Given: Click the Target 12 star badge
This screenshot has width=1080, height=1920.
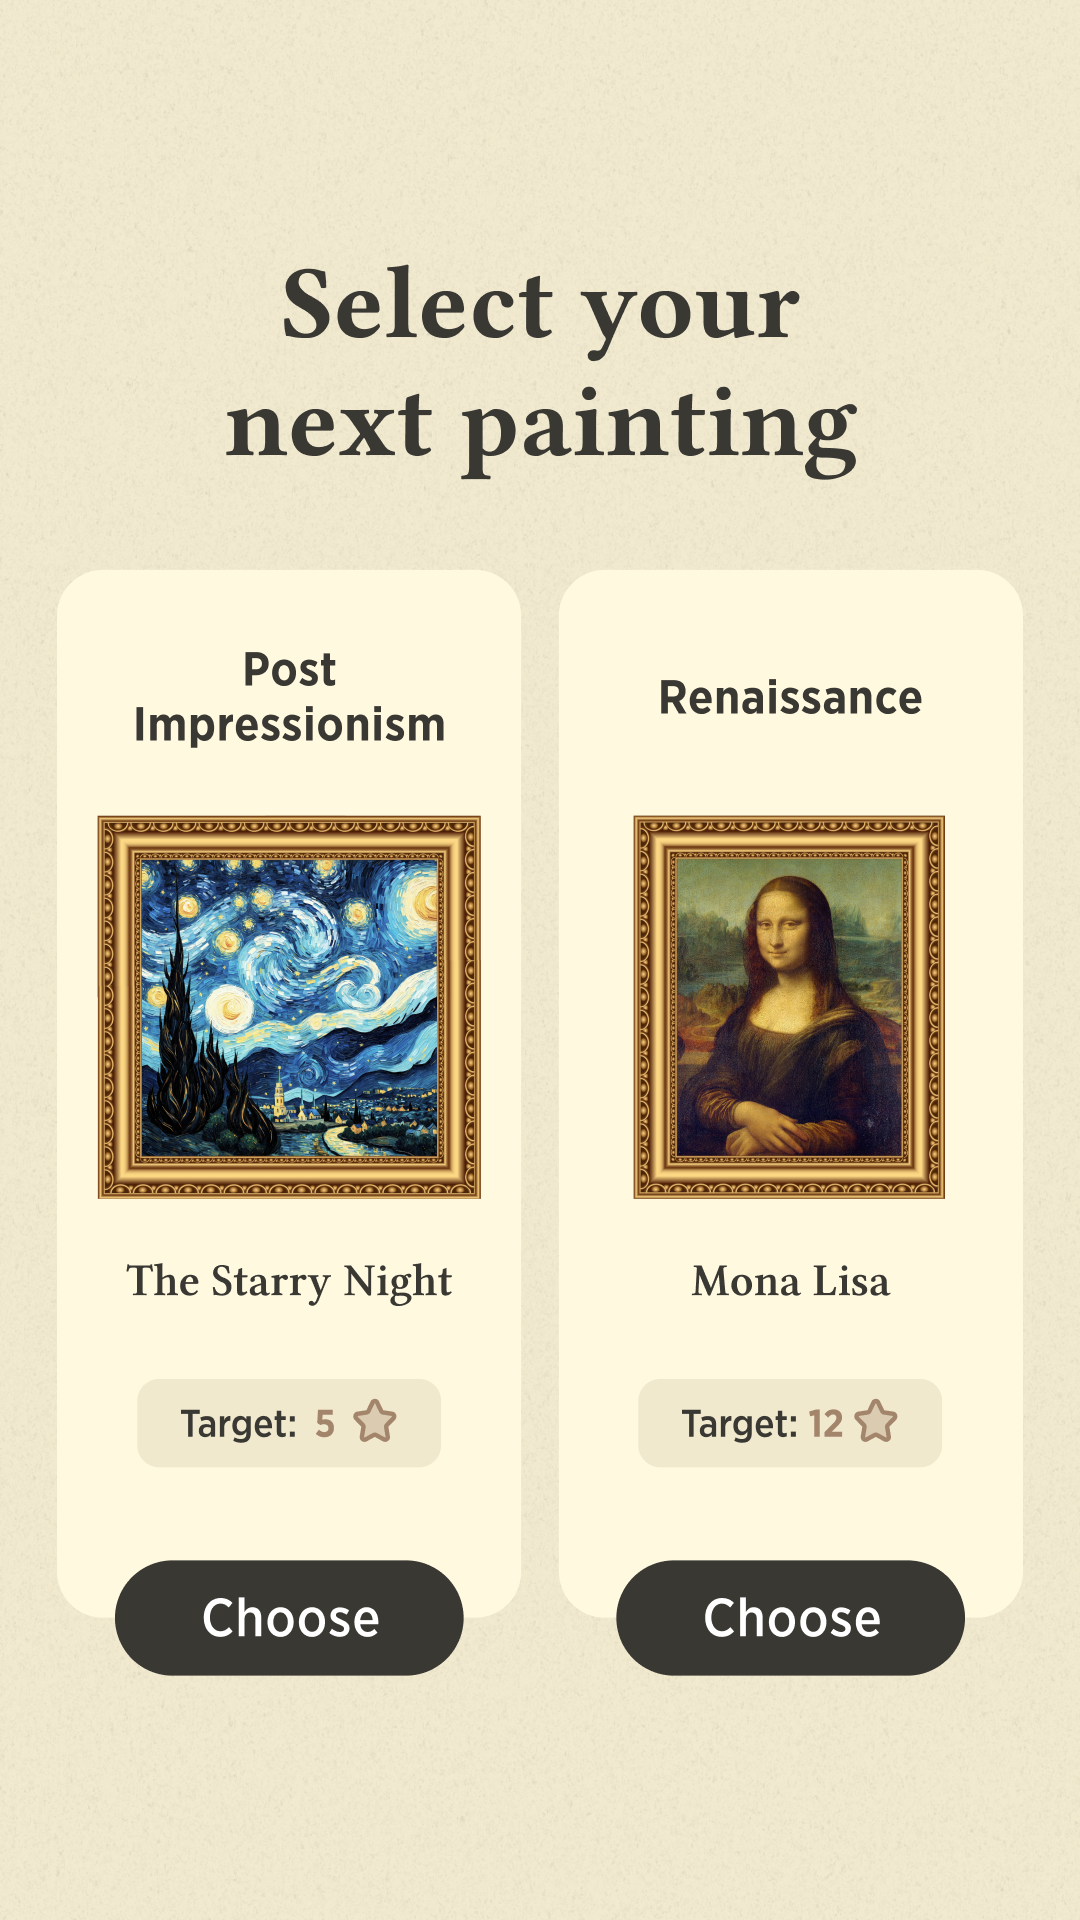Looking at the screenshot, I should pos(790,1423).
